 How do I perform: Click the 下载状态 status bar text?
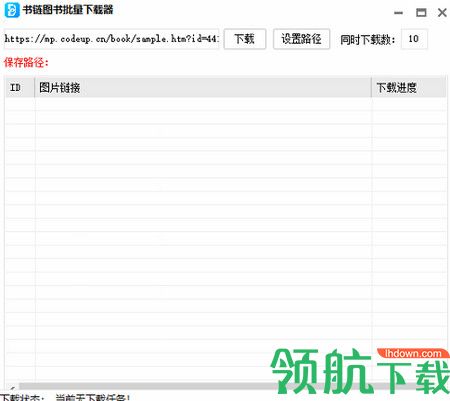pos(65,397)
